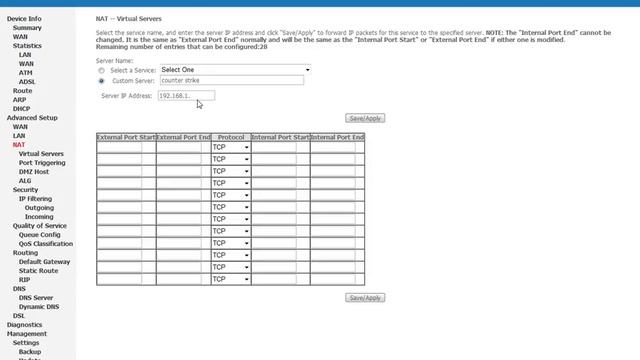Viewport: 640px width, 360px height.
Task: Open the DSL sidebar link
Action: point(19,316)
